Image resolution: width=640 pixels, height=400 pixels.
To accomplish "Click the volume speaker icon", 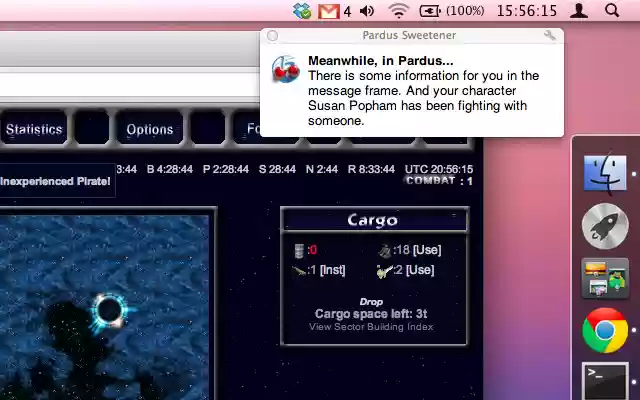I will [367, 11].
